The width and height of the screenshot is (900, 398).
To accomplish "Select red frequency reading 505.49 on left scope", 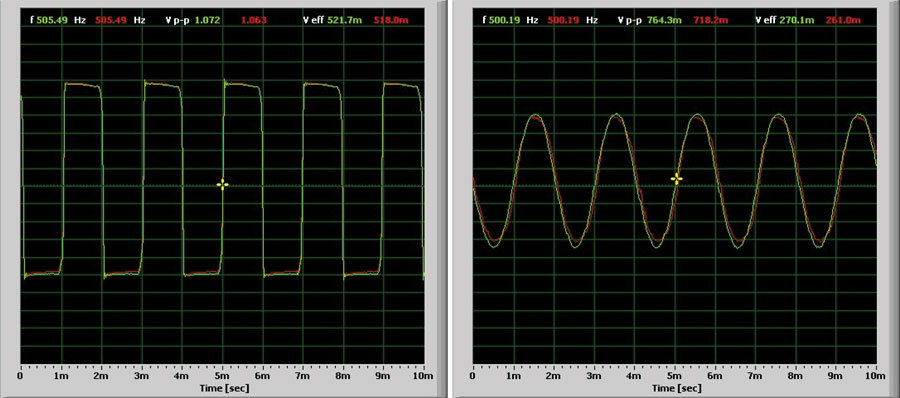I will click(x=114, y=20).
